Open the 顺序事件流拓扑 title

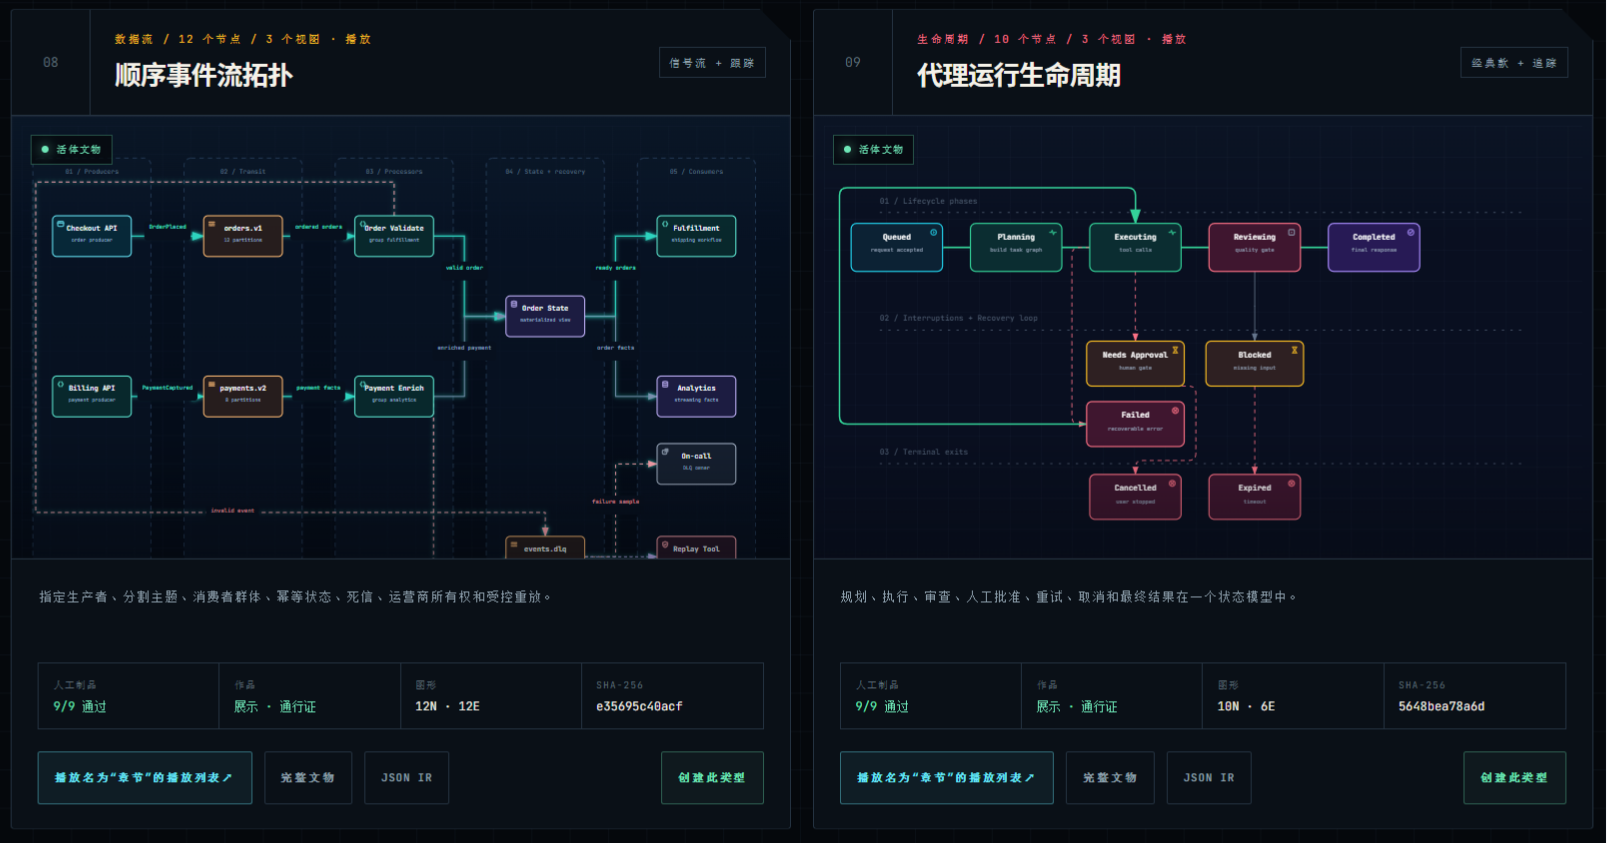pyautogui.click(x=204, y=76)
